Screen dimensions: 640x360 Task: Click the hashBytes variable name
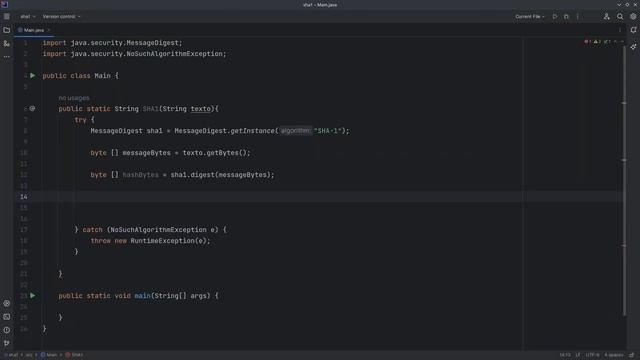tap(140, 175)
